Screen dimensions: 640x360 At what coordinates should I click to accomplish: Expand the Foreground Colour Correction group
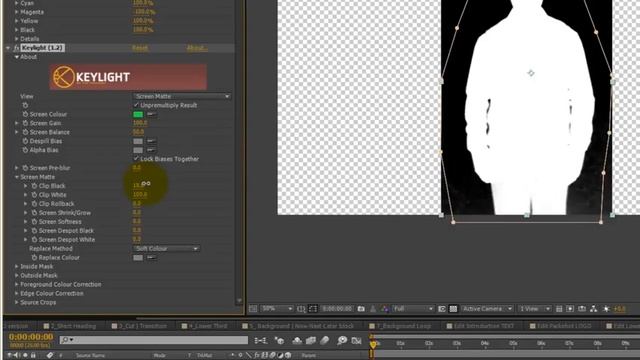(x=17, y=284)
